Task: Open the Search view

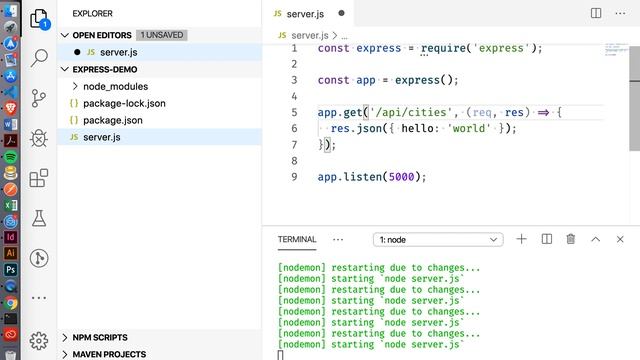Action: tap(39, 58)
